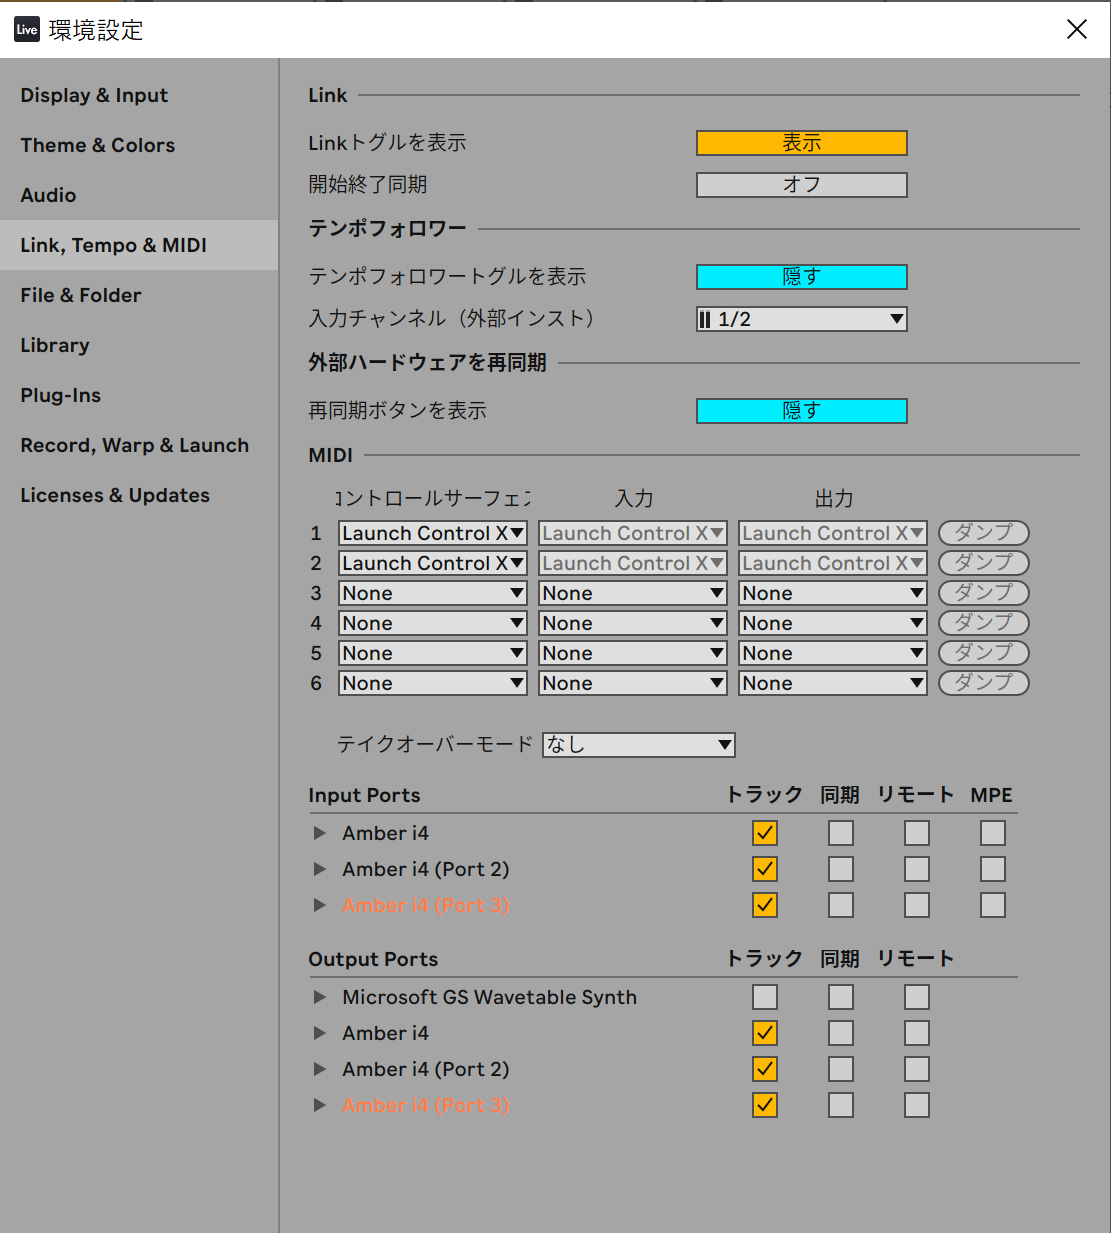Click ダンプ button in row 1
Viewport: 1111px width, 1233px height.
984,533
